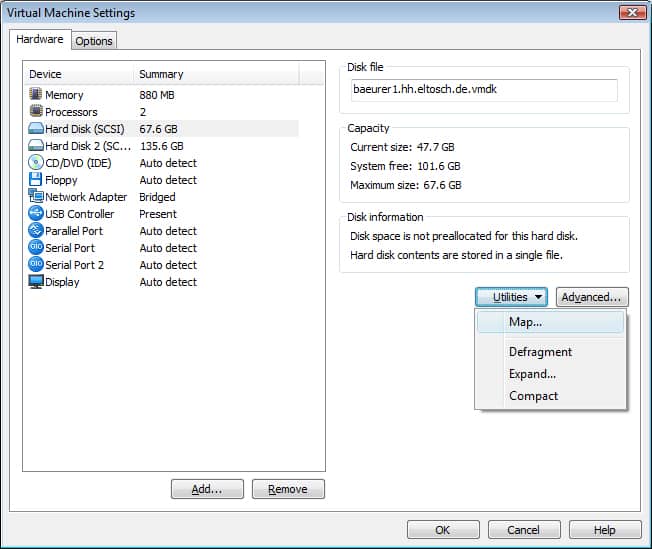Viewport: 652px width, 549px height.
Task: Click the Floppy diskette icon
Action: pos(35,179)
